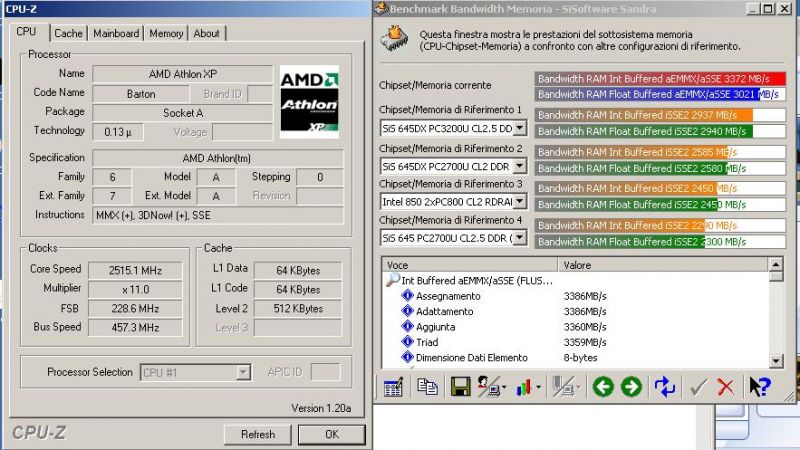Click the copy results icon
Viewport: 800px width, 450px height.
point(427,387)
